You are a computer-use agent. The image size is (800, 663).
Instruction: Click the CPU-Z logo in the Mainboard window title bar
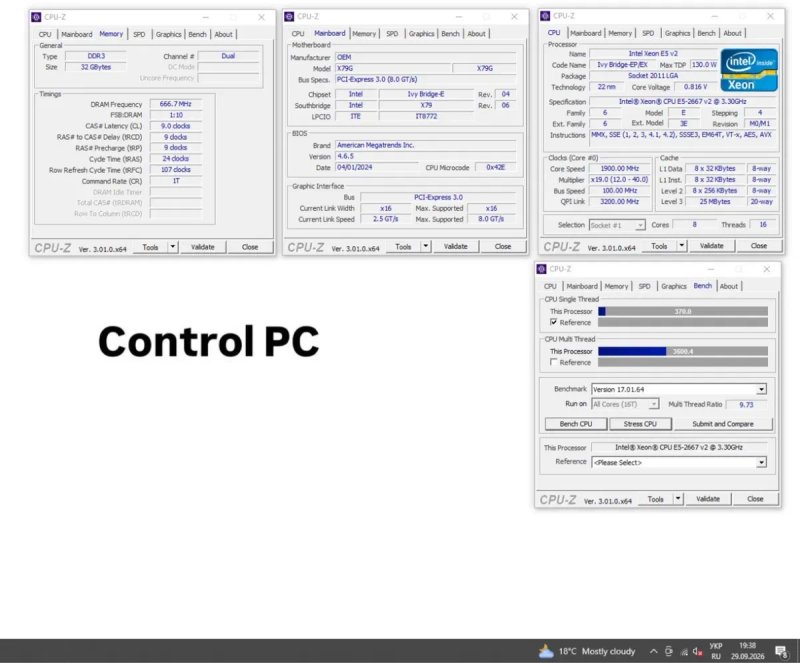coord(289,16)
